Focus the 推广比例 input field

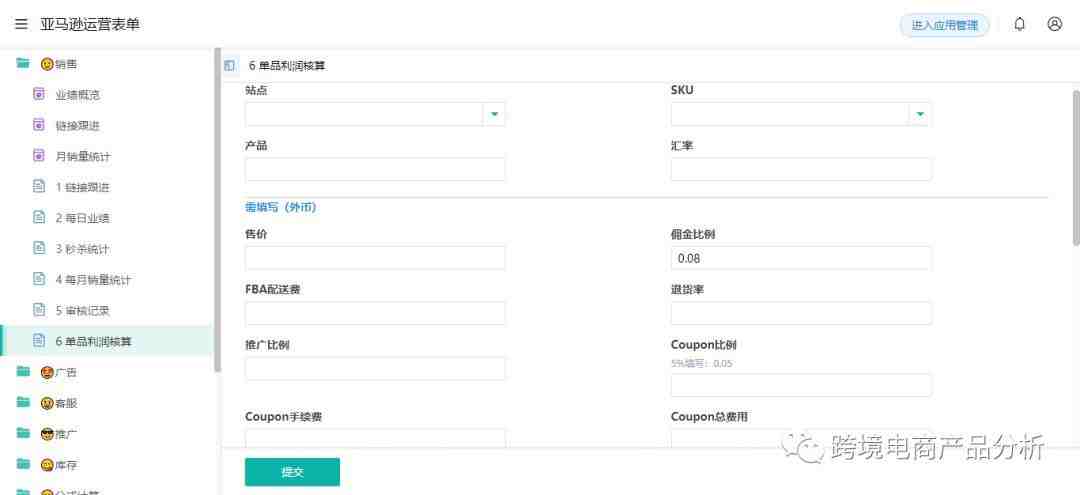point(375,368)
